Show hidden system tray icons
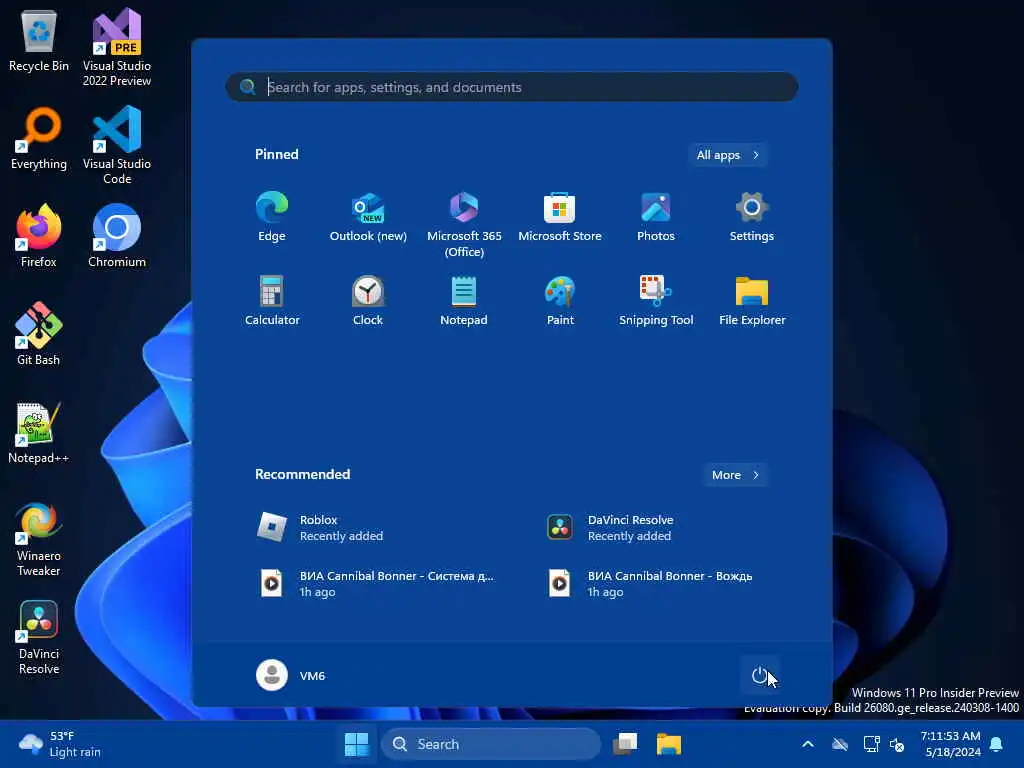Viewport: 1024px width, 768px height. [x=808, y=744]
